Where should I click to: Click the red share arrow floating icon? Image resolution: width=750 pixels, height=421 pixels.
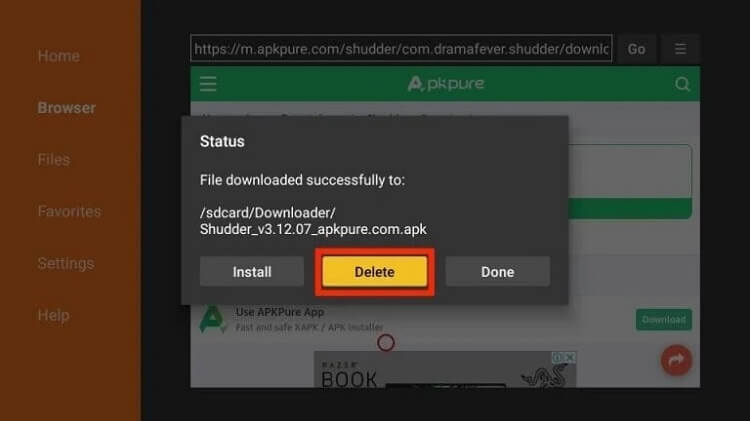(676, 360)
